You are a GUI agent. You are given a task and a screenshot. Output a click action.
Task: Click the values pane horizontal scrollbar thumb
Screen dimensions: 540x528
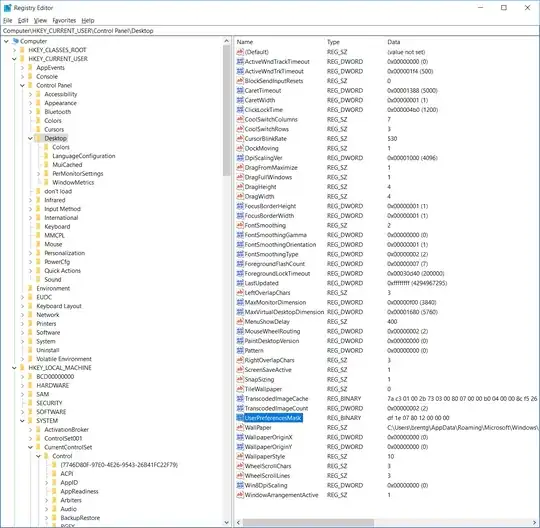click(x=308, y=522)
